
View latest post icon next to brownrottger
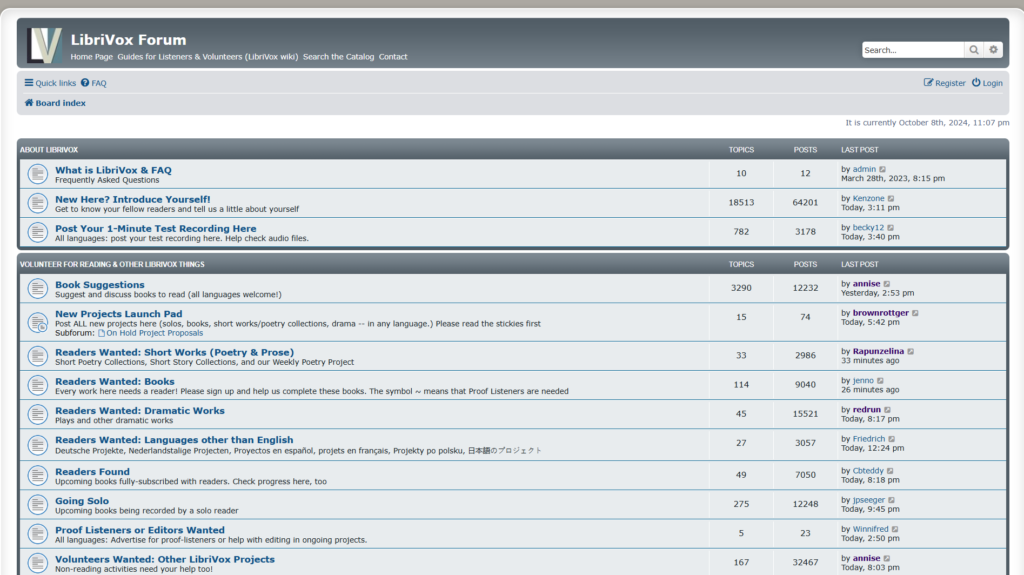point(916,313)
